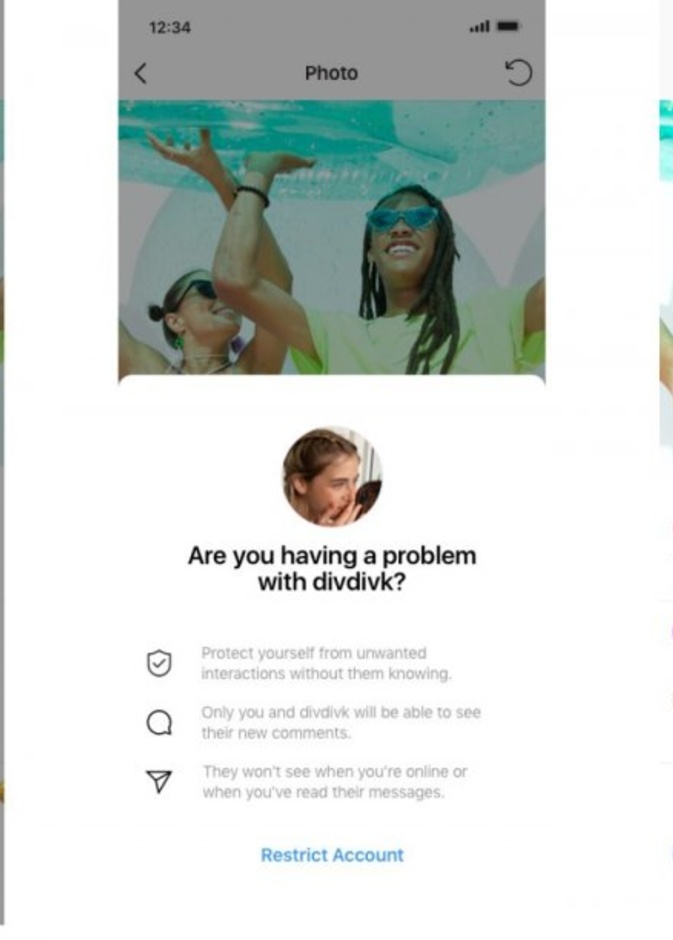The width and height of the screenshot is (673, 940).
Task: Tap the partial screen on the right edge
Action: [x=666, y=468]
